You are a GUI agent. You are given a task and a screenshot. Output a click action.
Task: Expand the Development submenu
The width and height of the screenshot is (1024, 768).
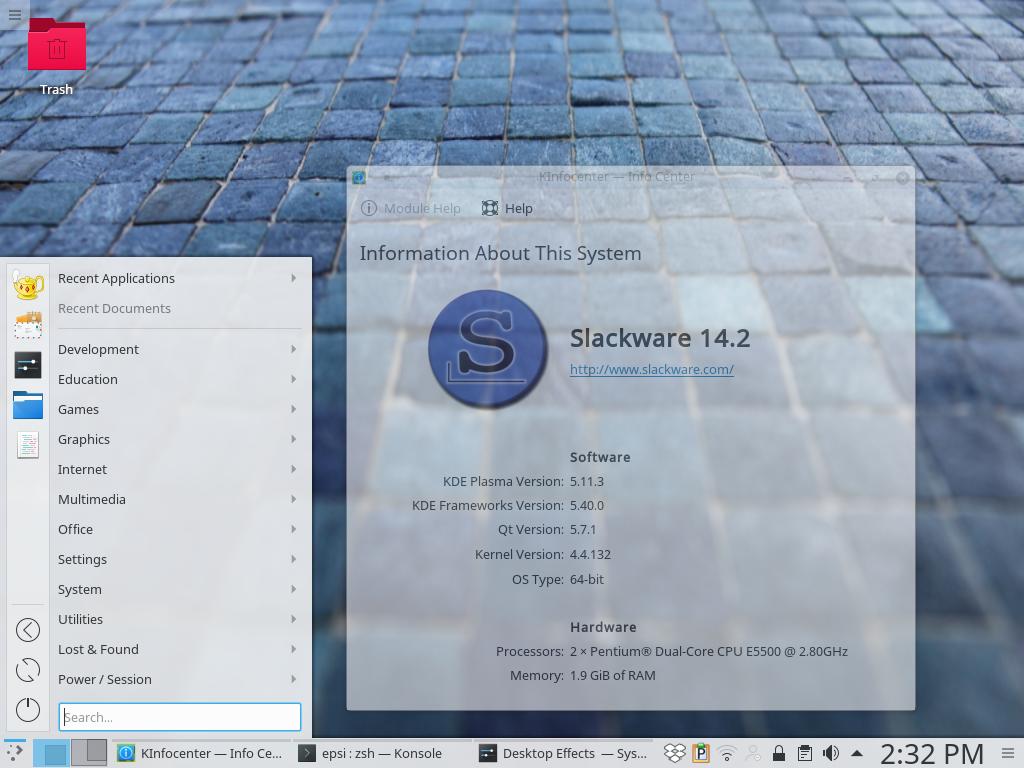(98, 349)
